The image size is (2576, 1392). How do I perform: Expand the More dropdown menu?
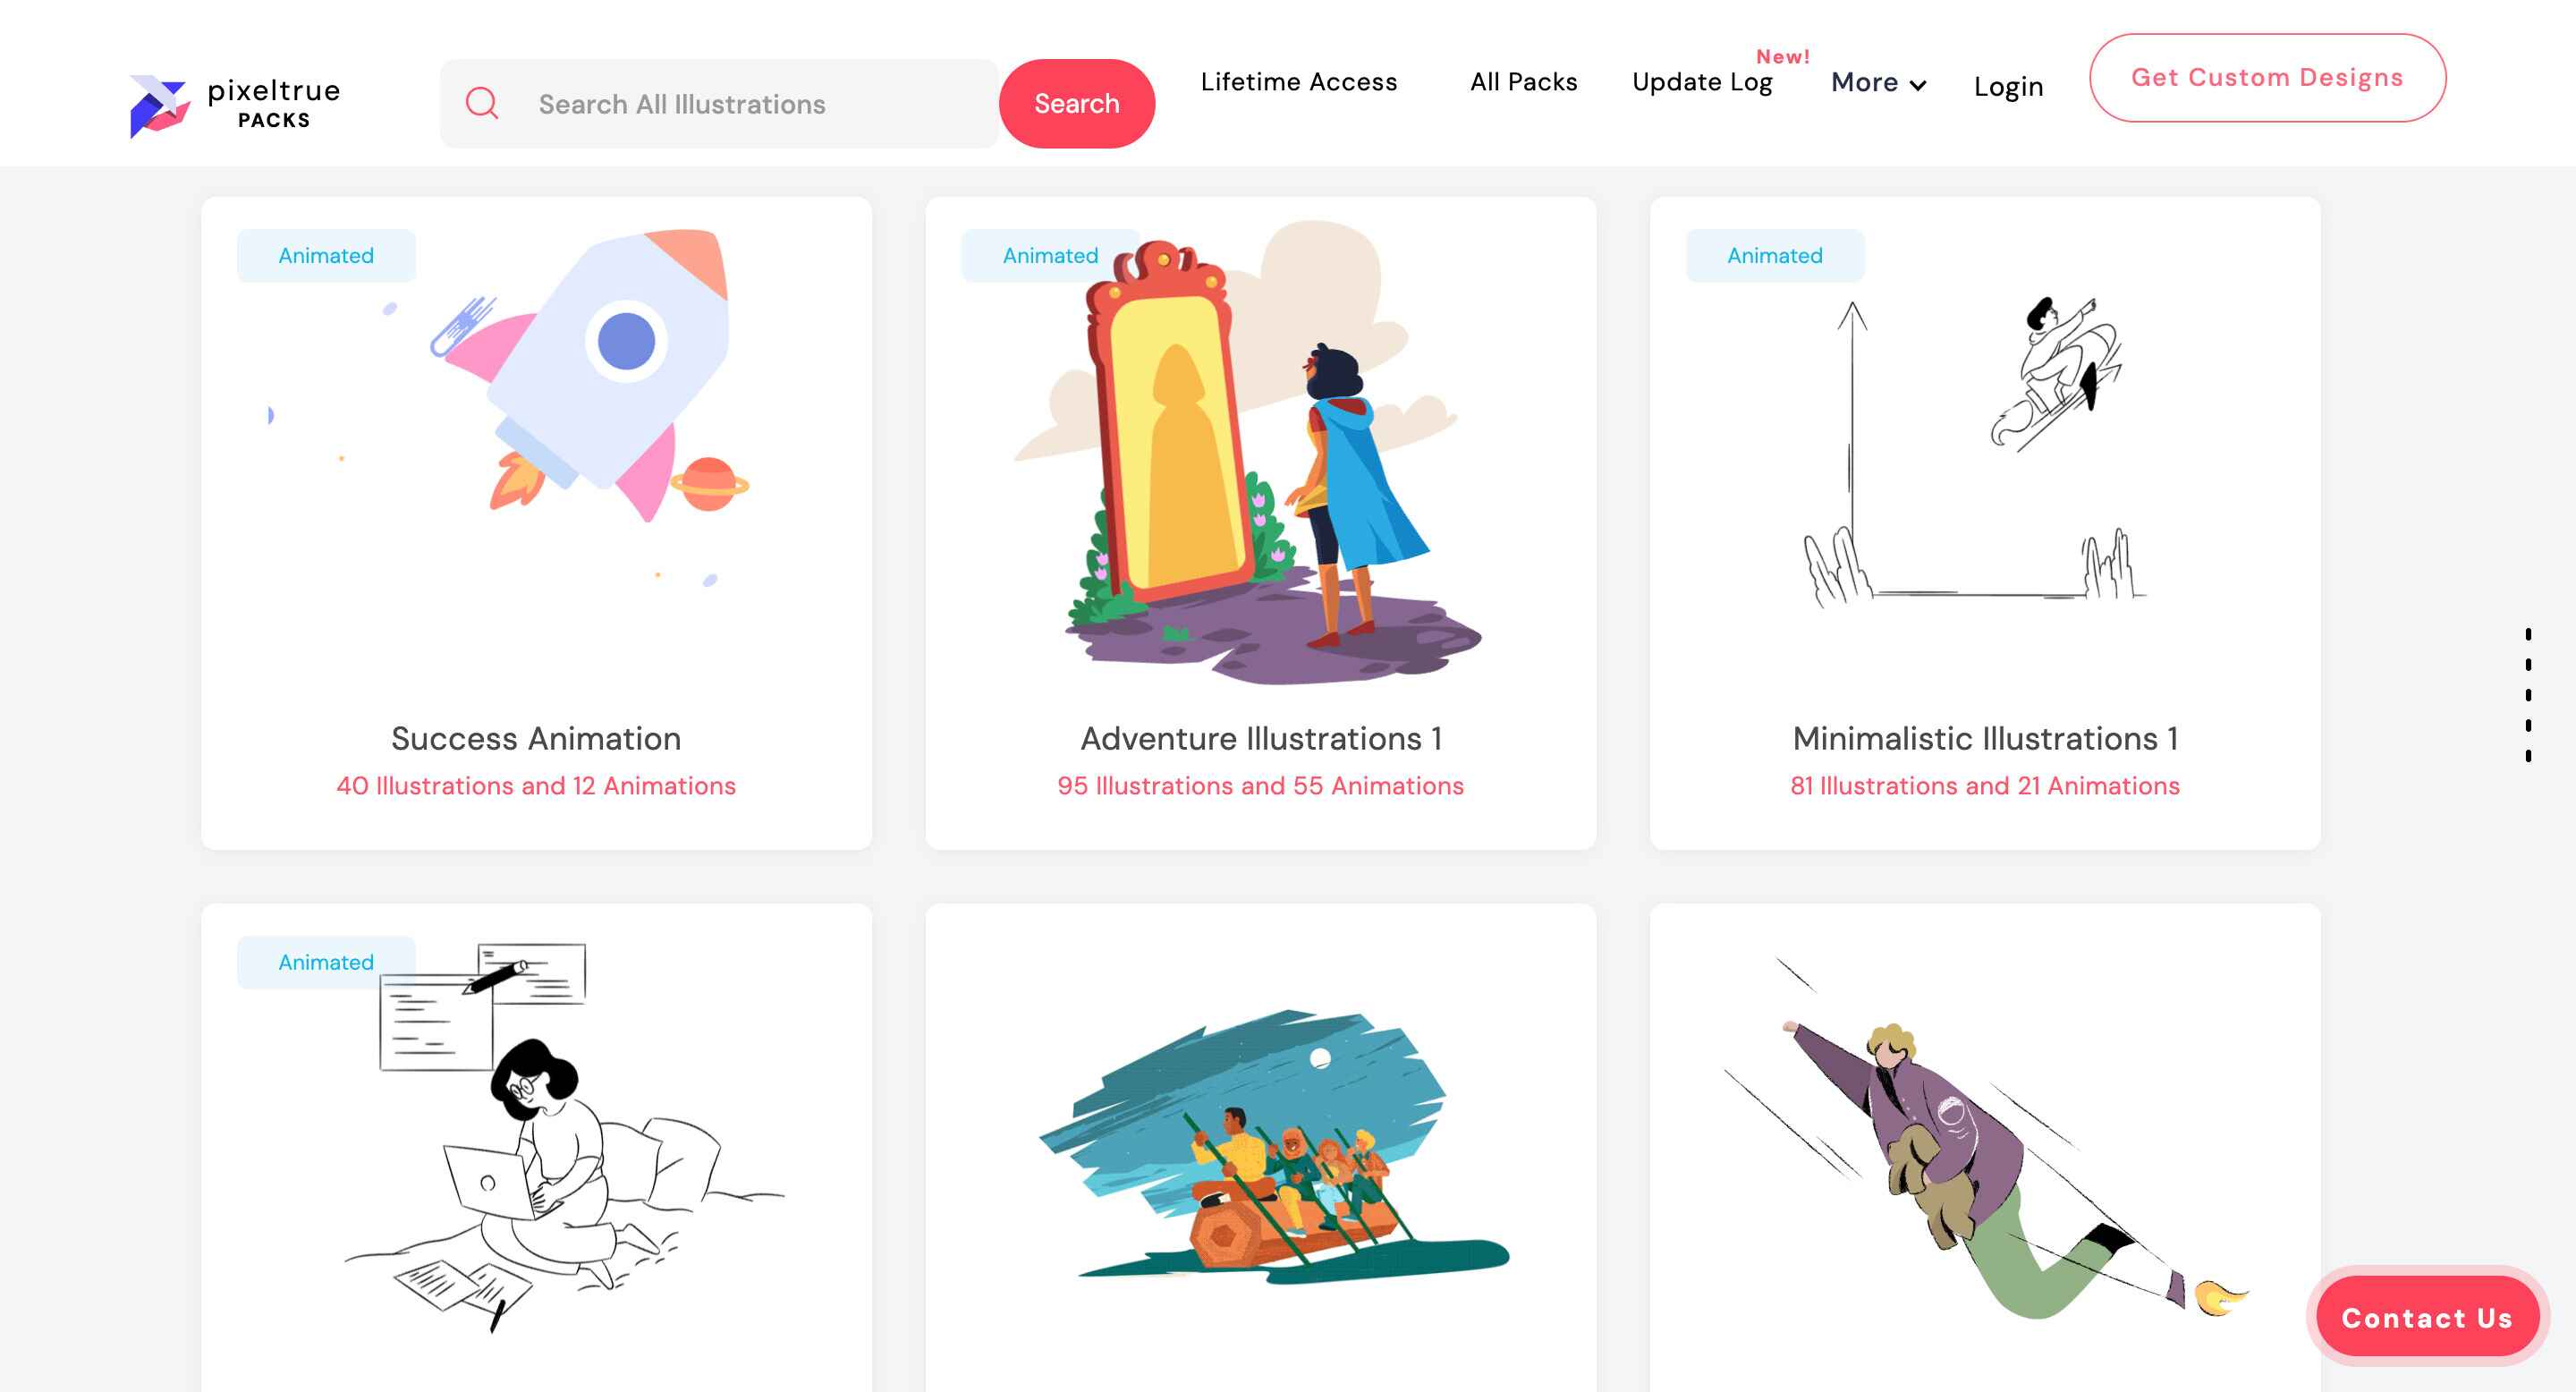coord(1878,83)
